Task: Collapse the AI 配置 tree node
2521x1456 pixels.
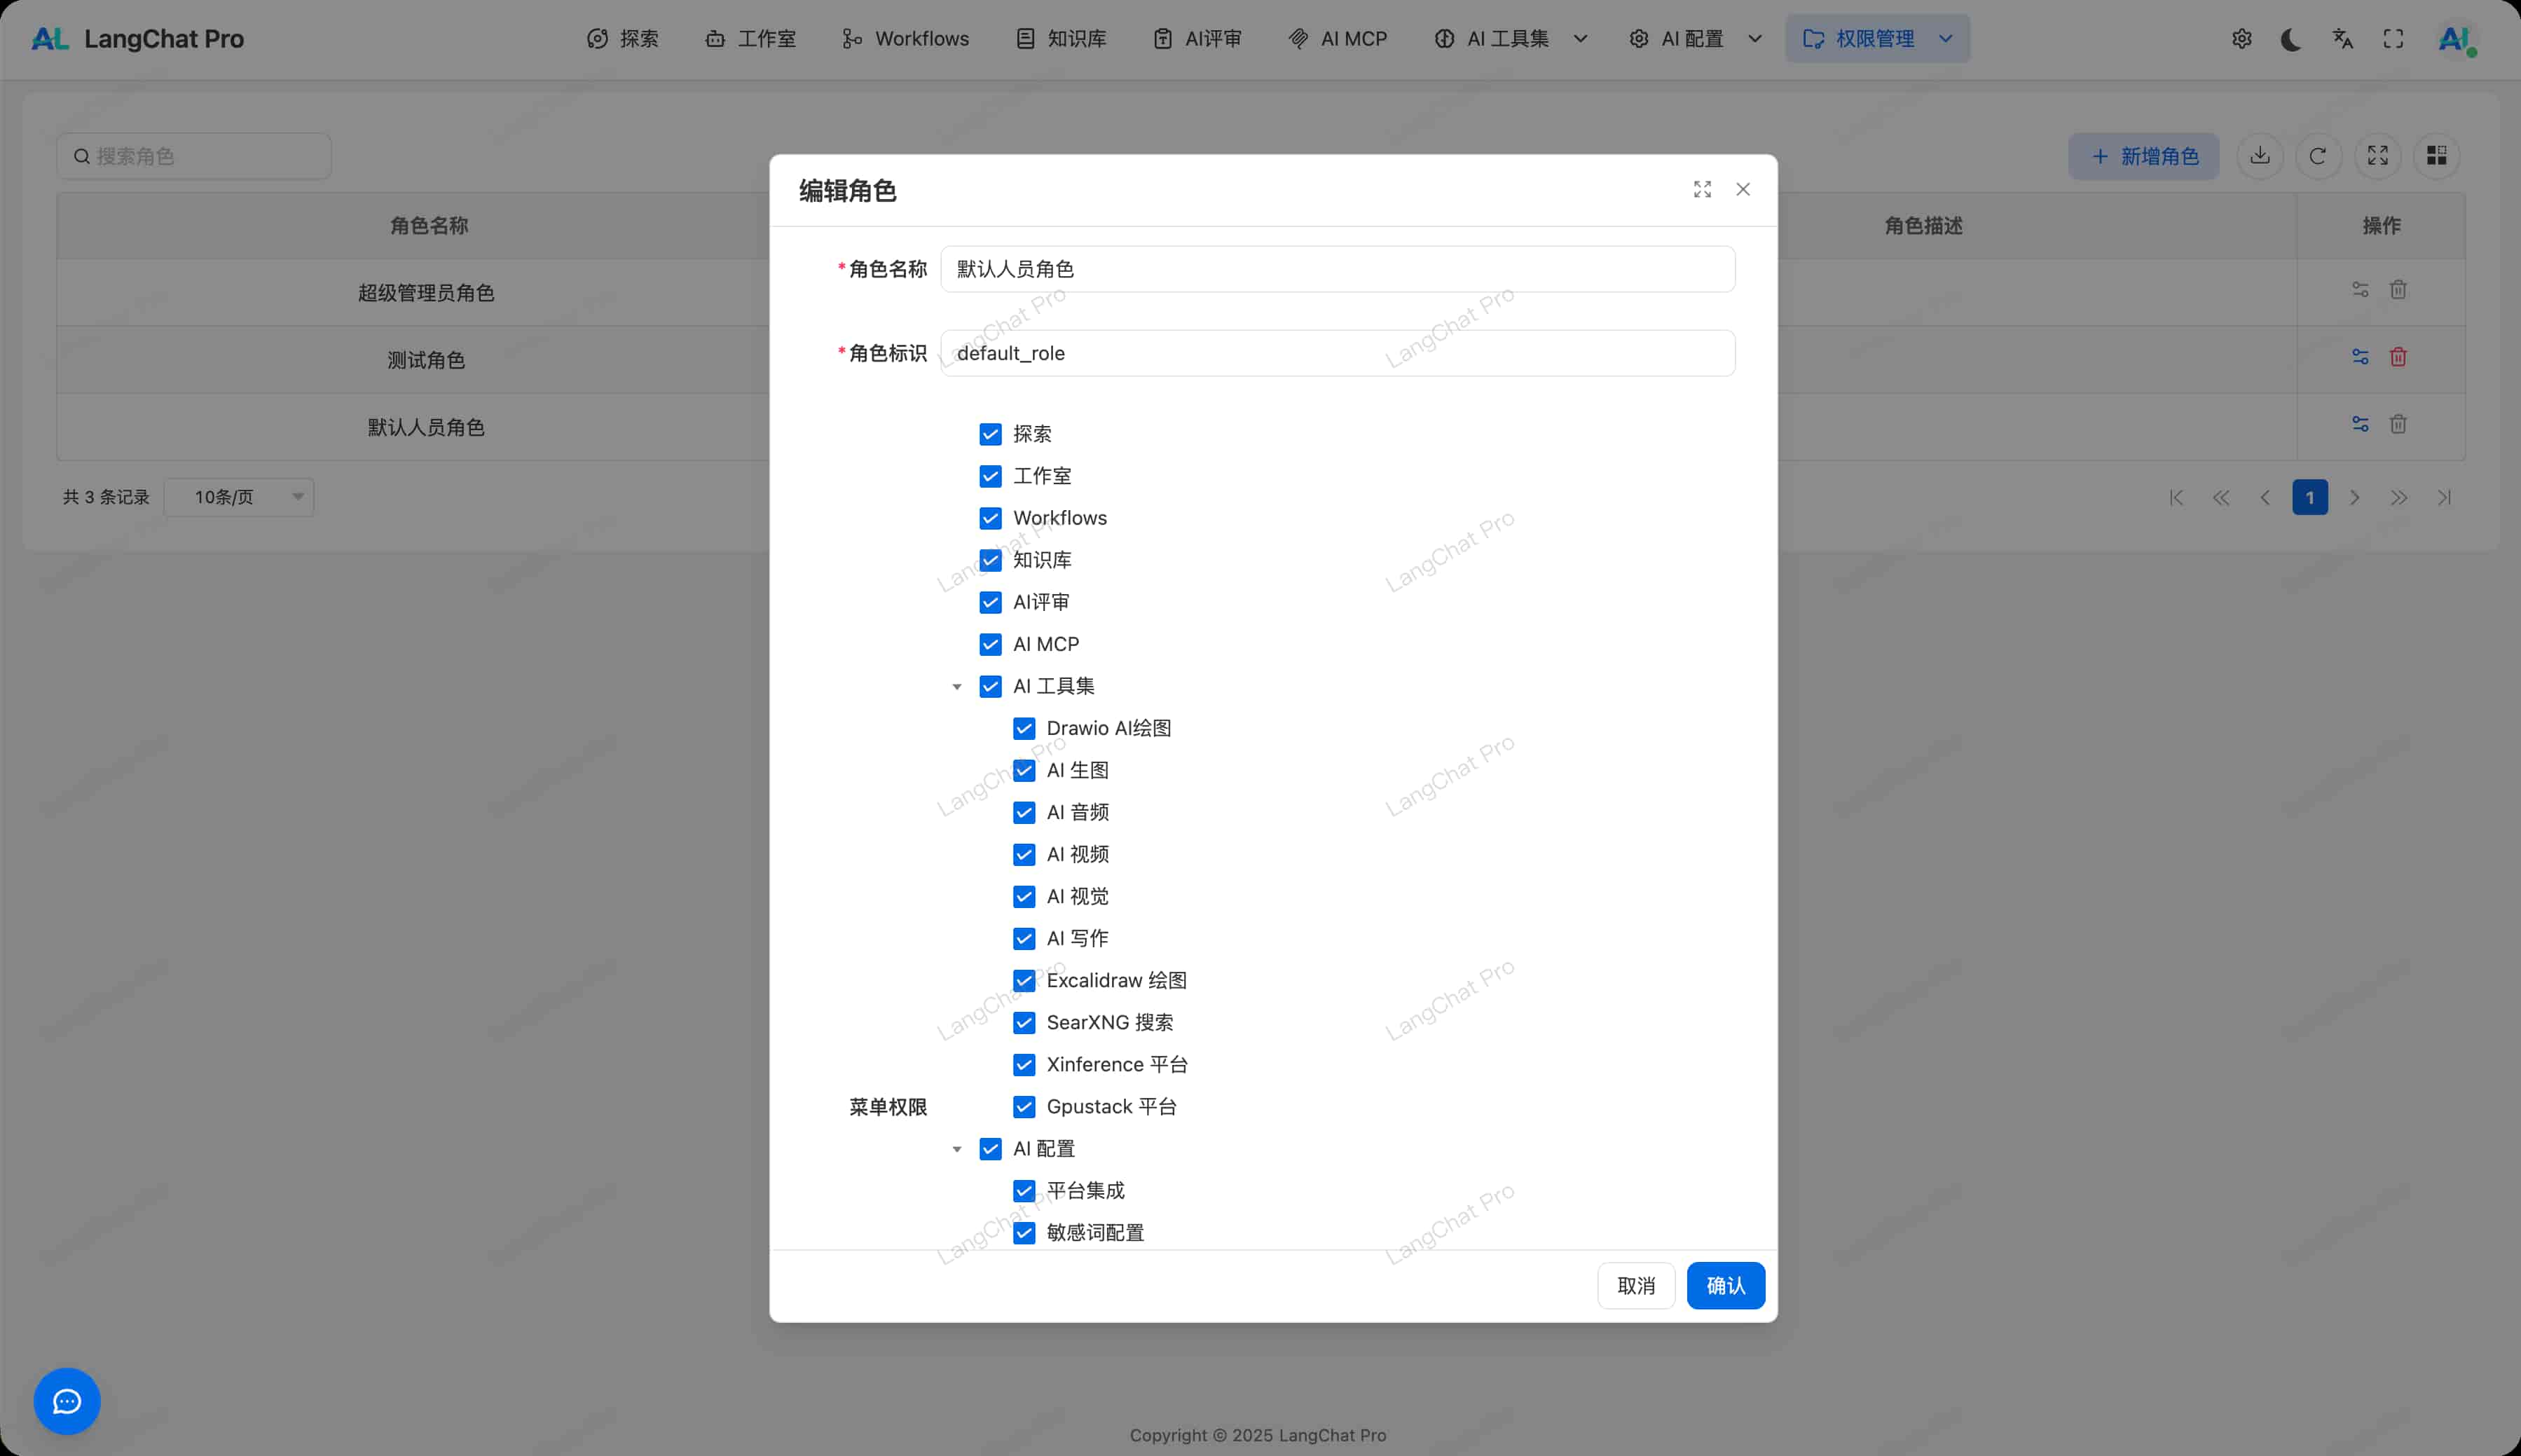Action: coord(957,1149)
